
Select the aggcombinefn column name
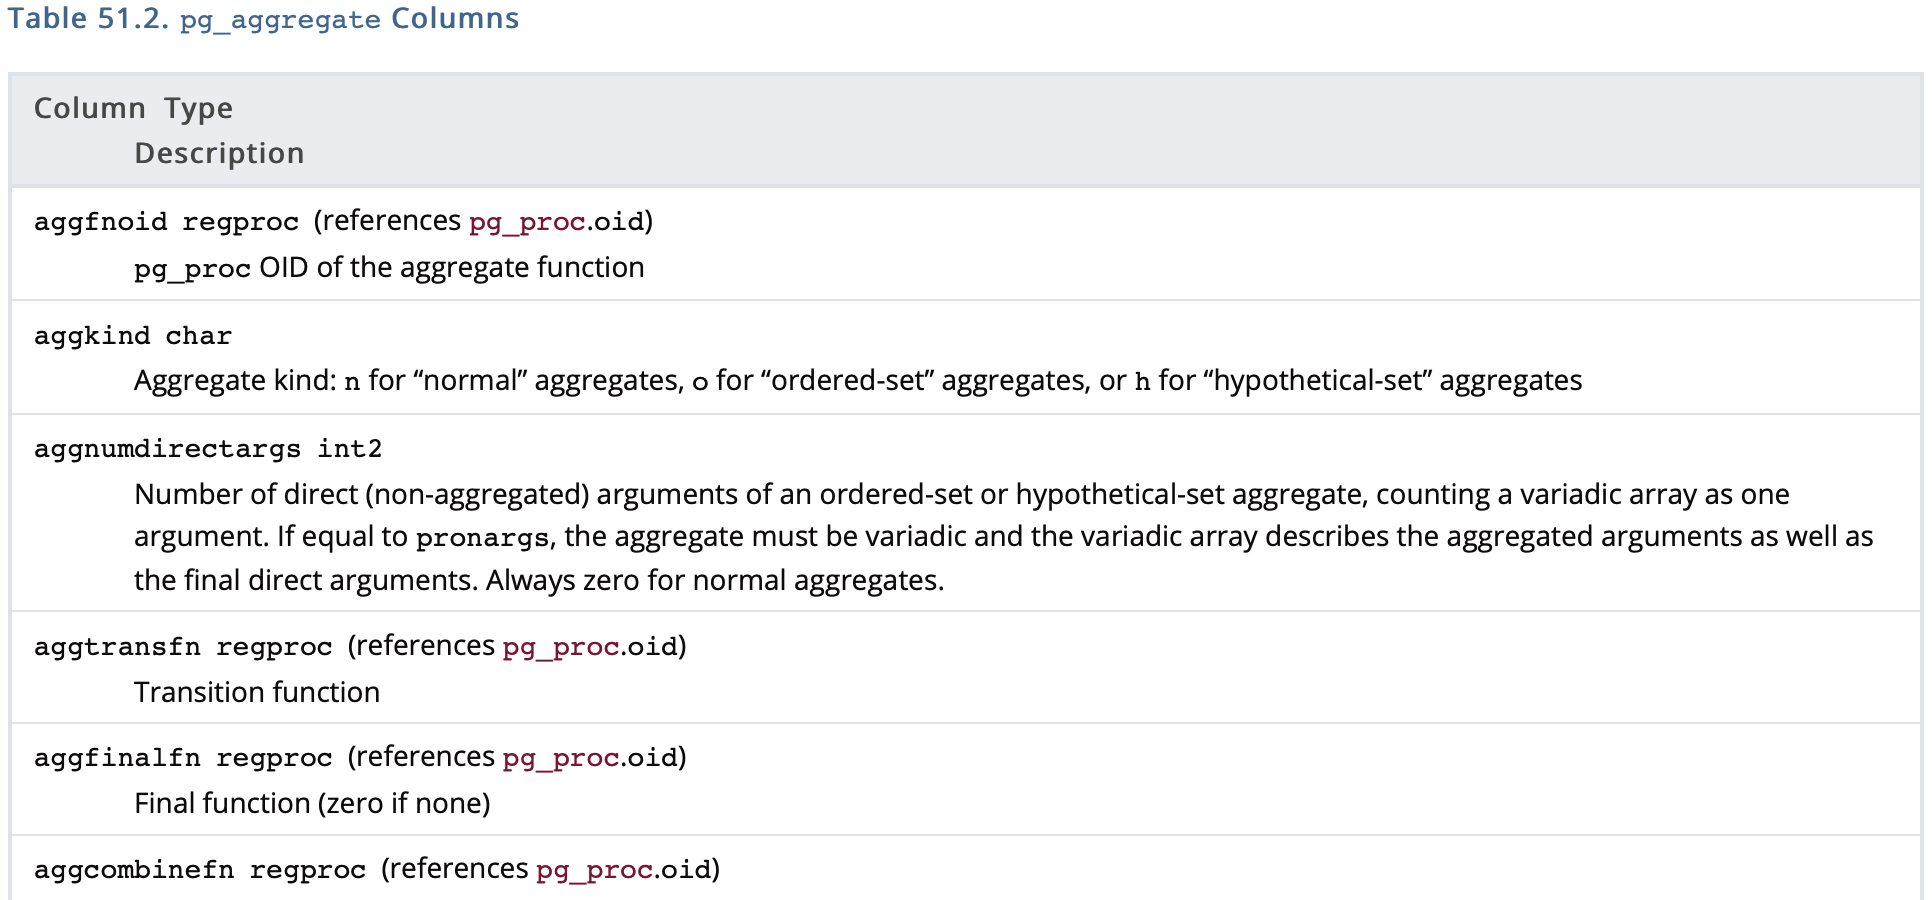134,870
